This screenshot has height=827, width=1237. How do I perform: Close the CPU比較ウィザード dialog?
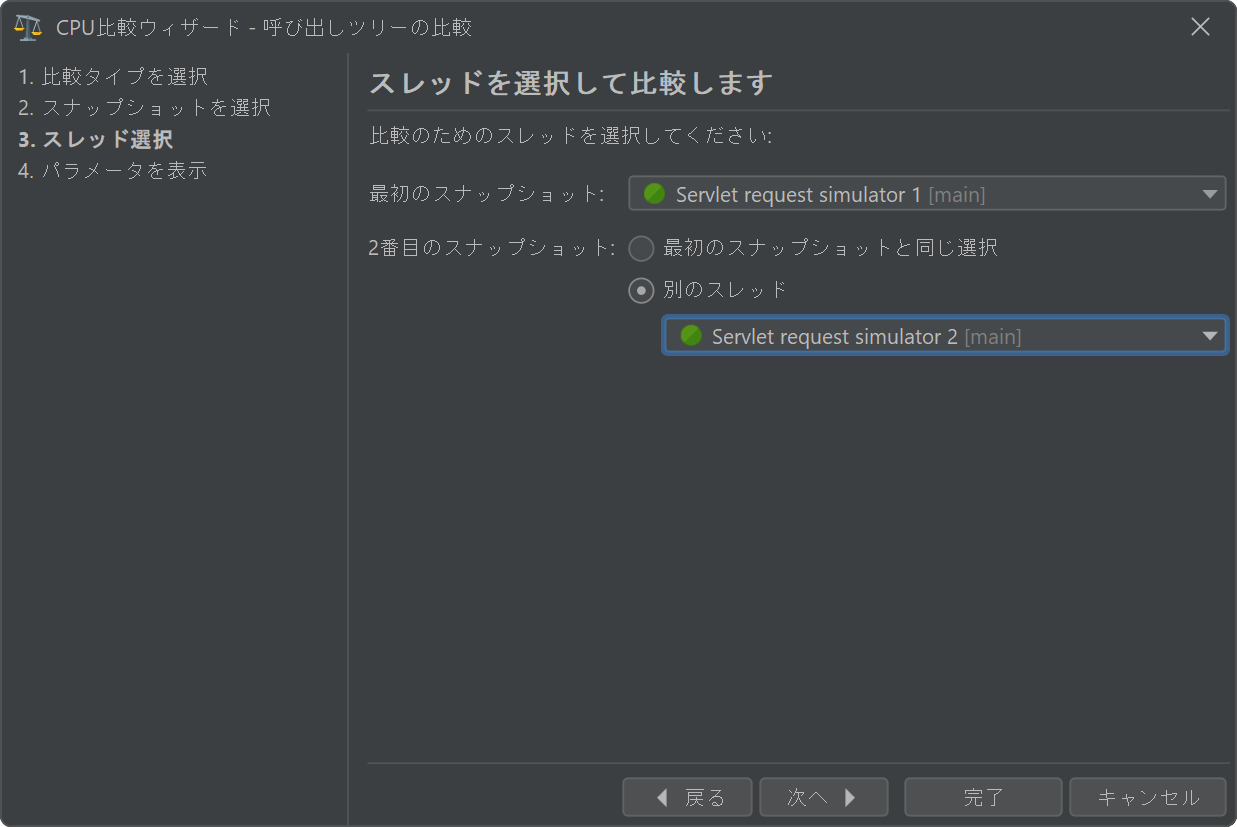[1200, 27]
